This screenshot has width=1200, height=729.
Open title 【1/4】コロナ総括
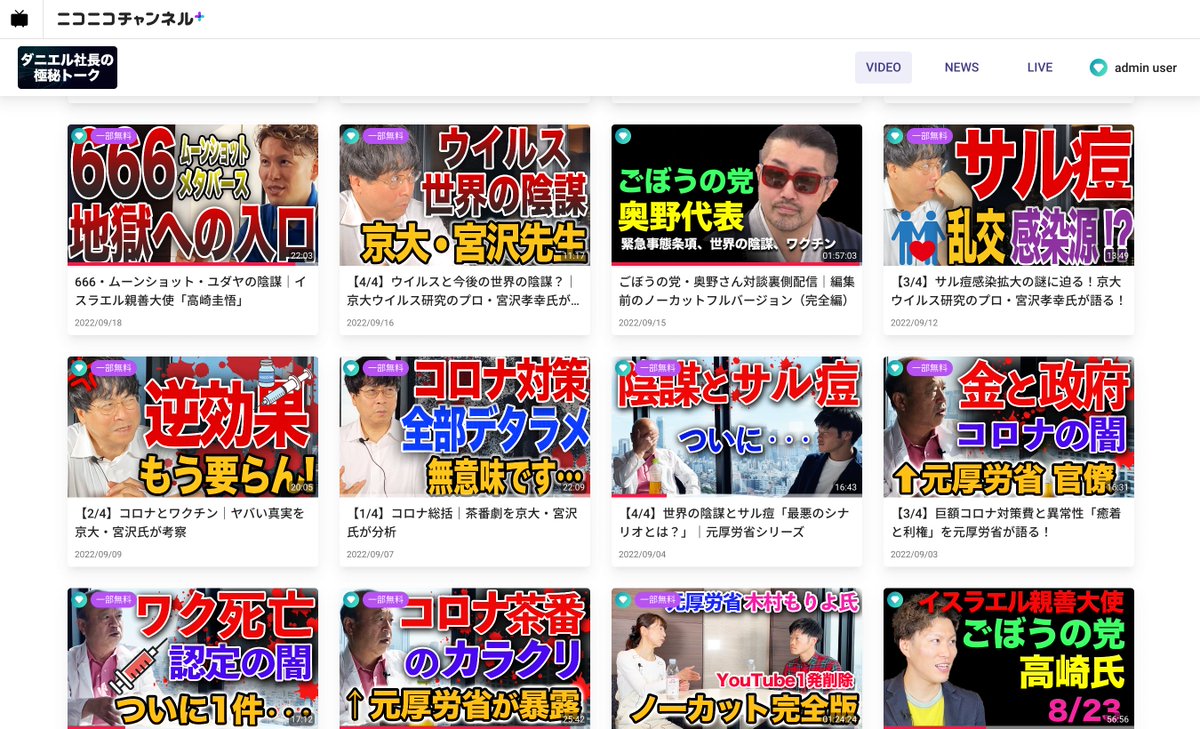[x=462, y=523]
